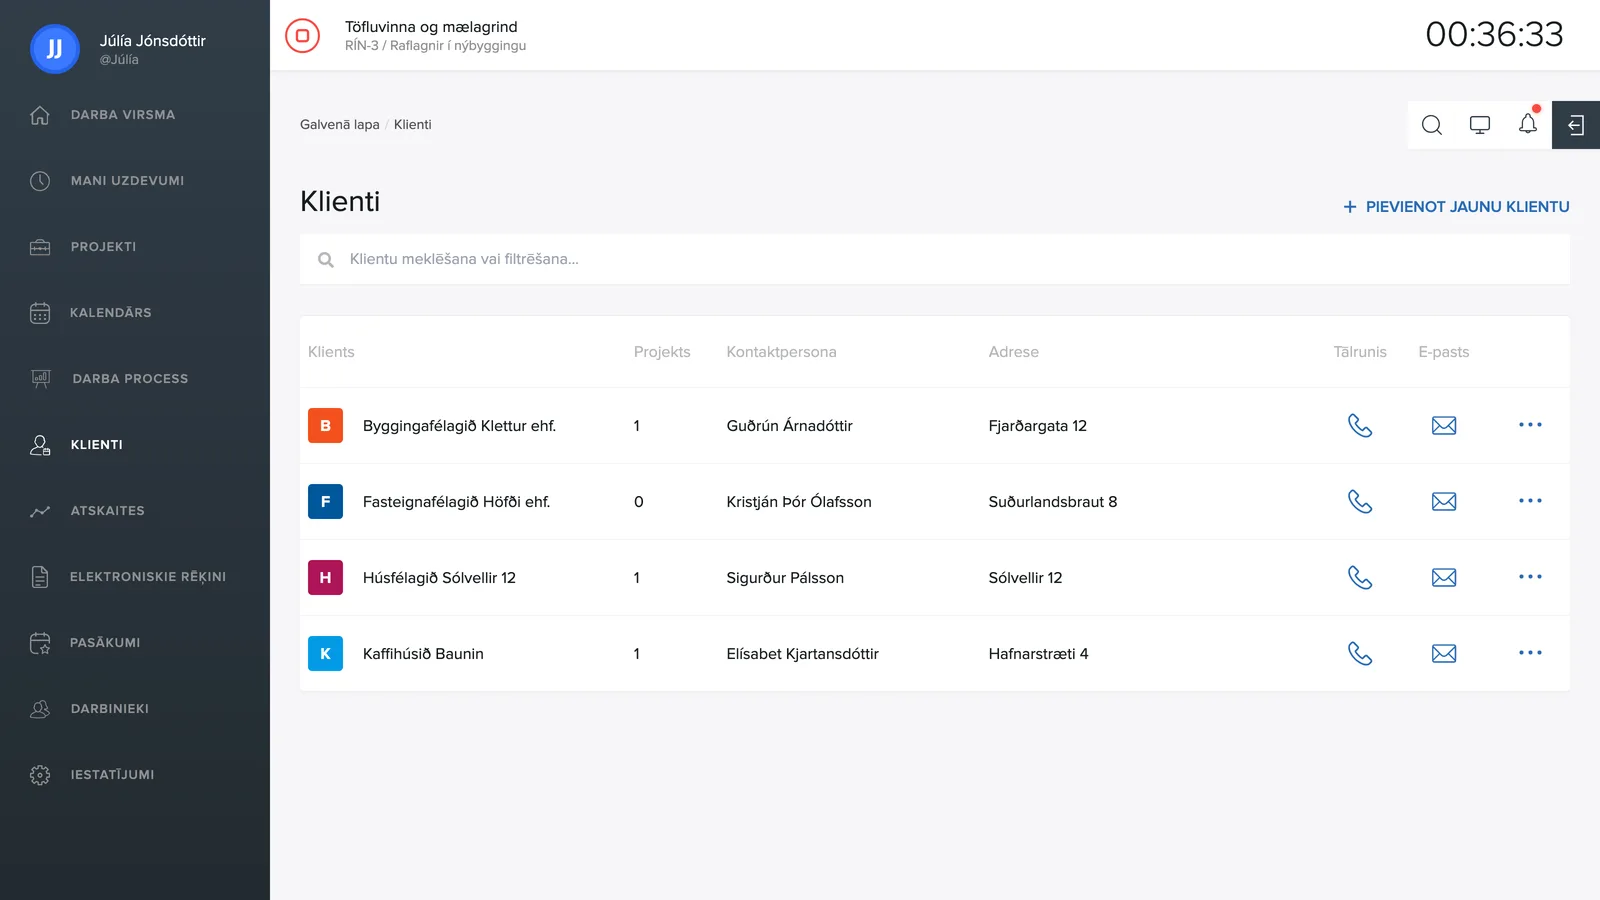Open Kalendārs in sidebar
The width and height of the screenshot is (1600, 900).
coord(110,313)
